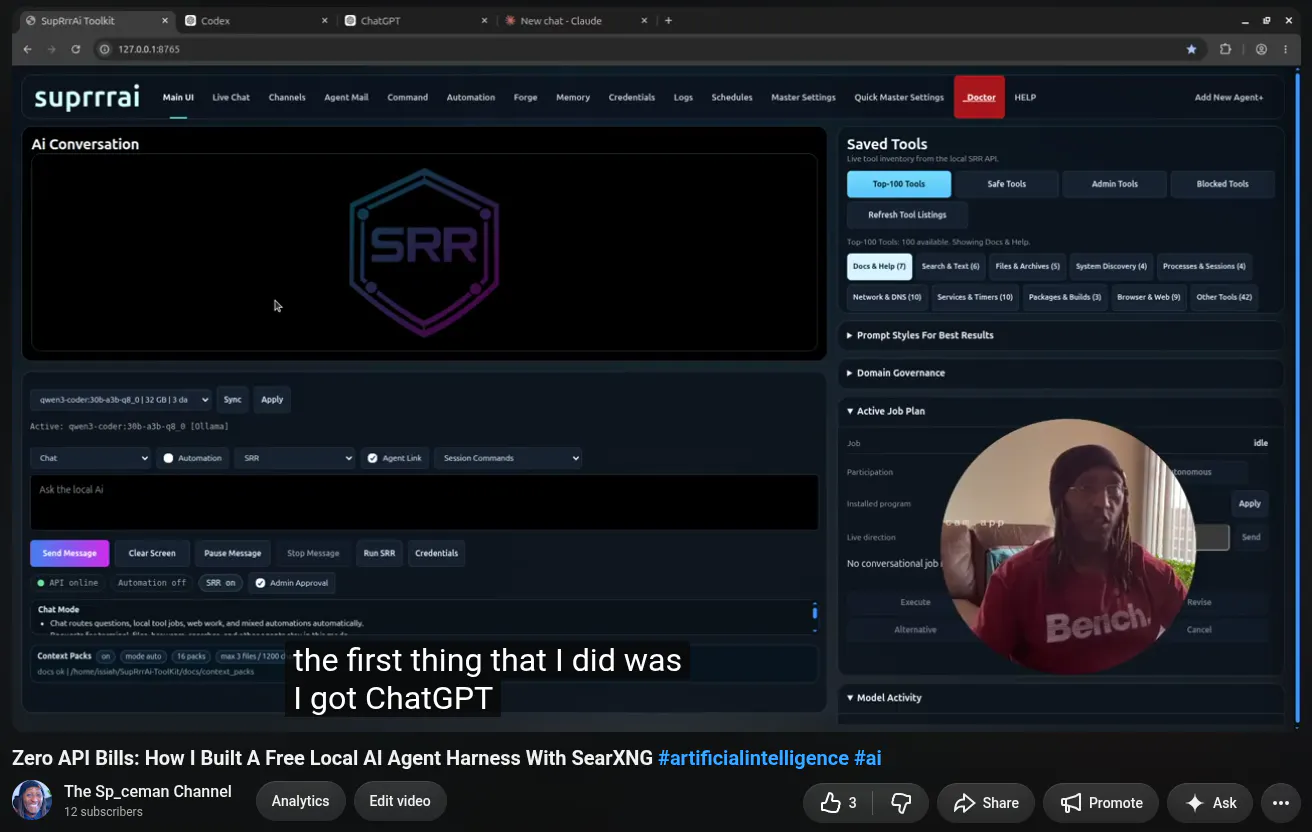Open the Channels menu item
Viewport: 1312px width, 832px height.
[x=287, y=97]
